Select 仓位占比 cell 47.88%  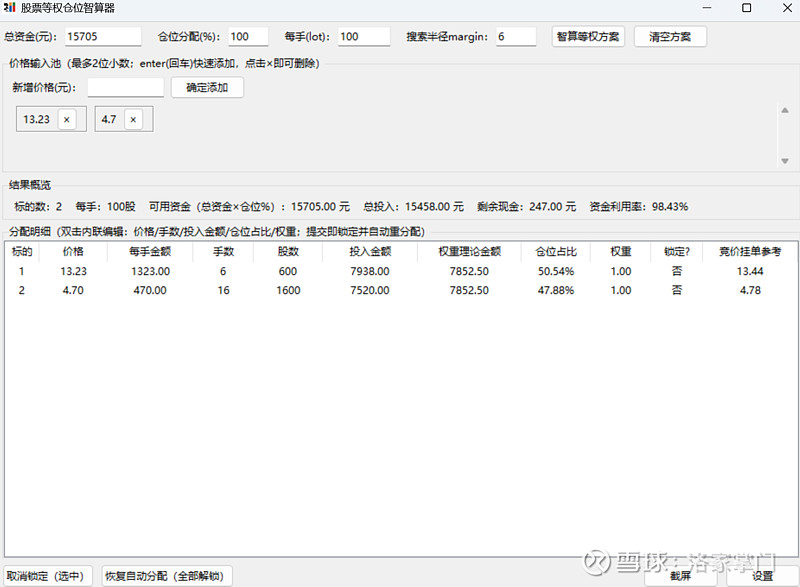(556, 290)
